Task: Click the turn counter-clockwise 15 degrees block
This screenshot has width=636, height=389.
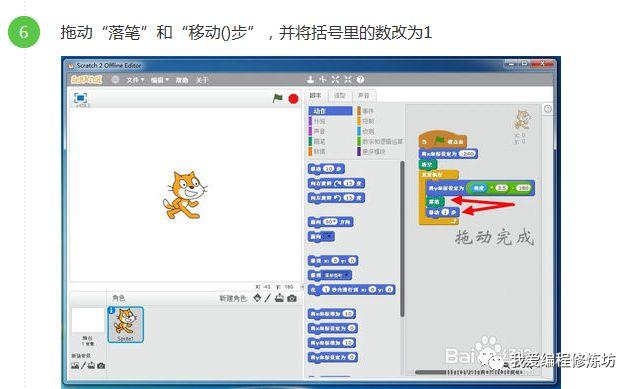Action: 336,198
